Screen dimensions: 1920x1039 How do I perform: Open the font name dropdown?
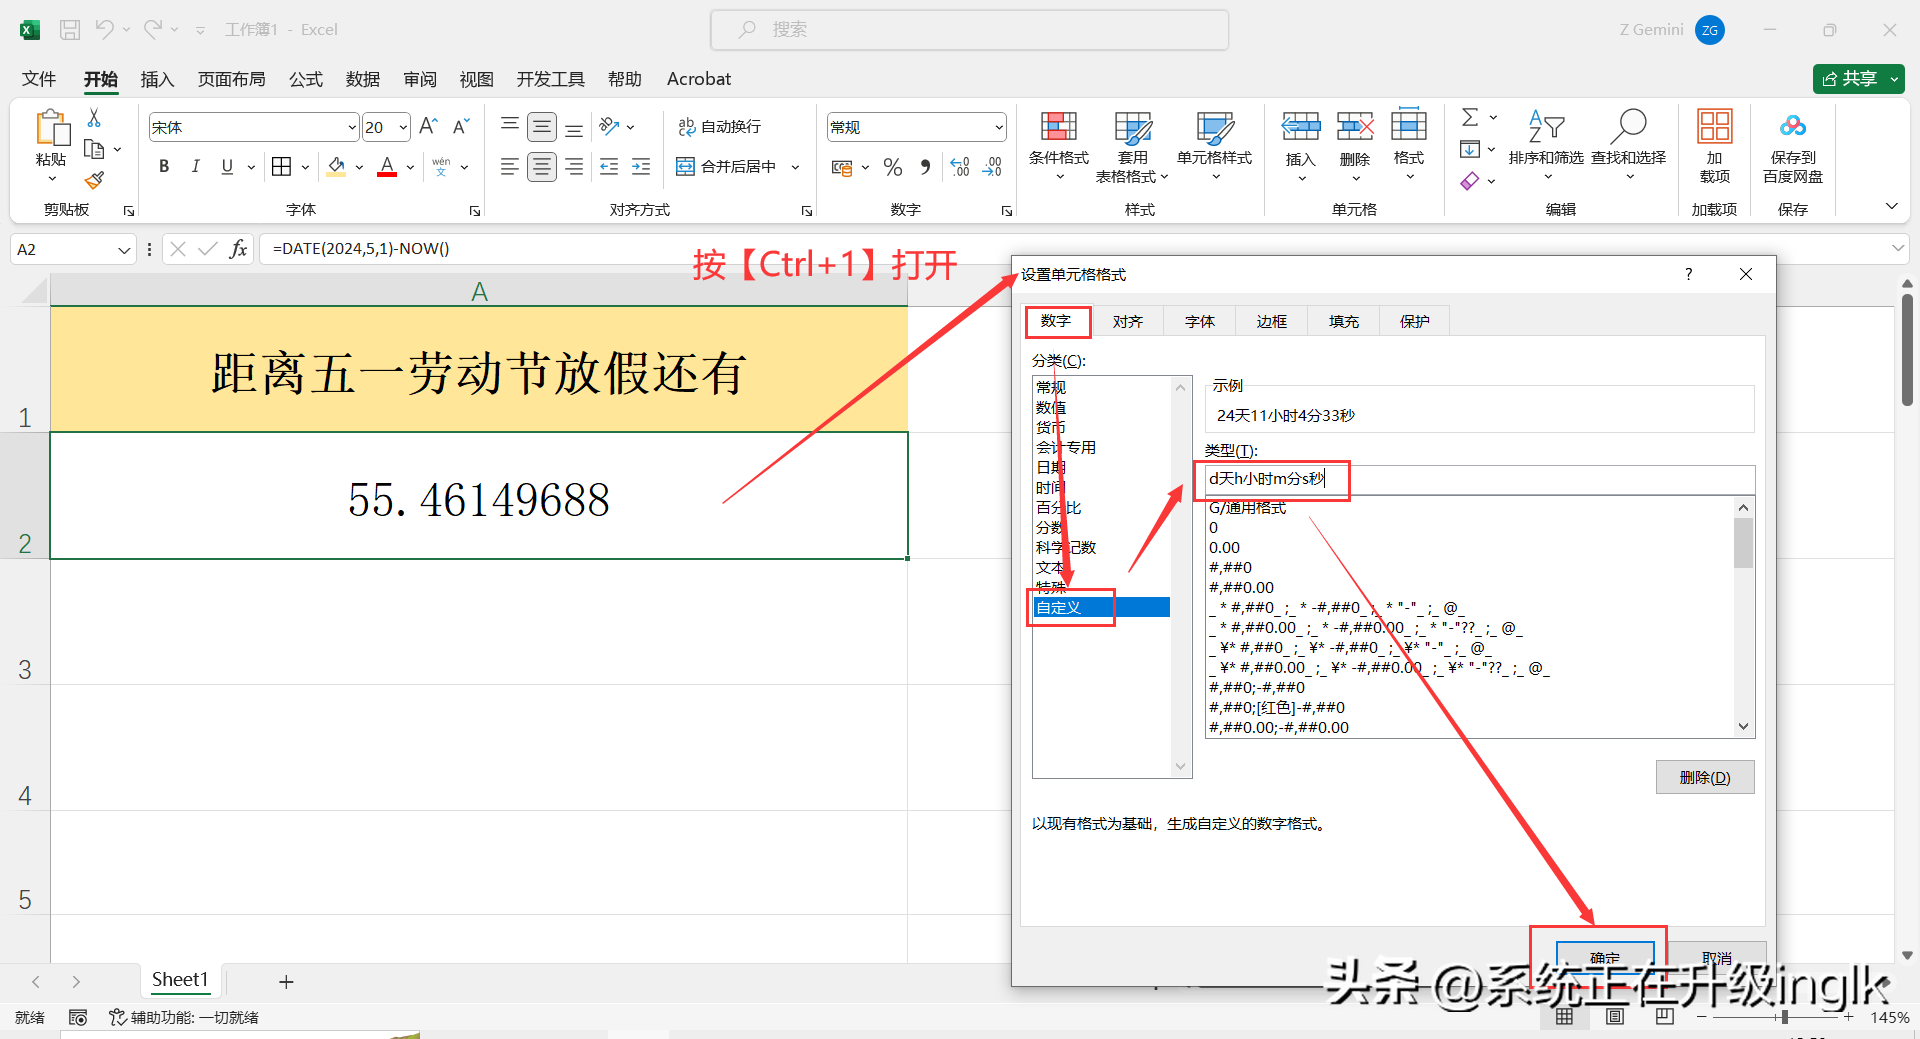click(352, 127)
